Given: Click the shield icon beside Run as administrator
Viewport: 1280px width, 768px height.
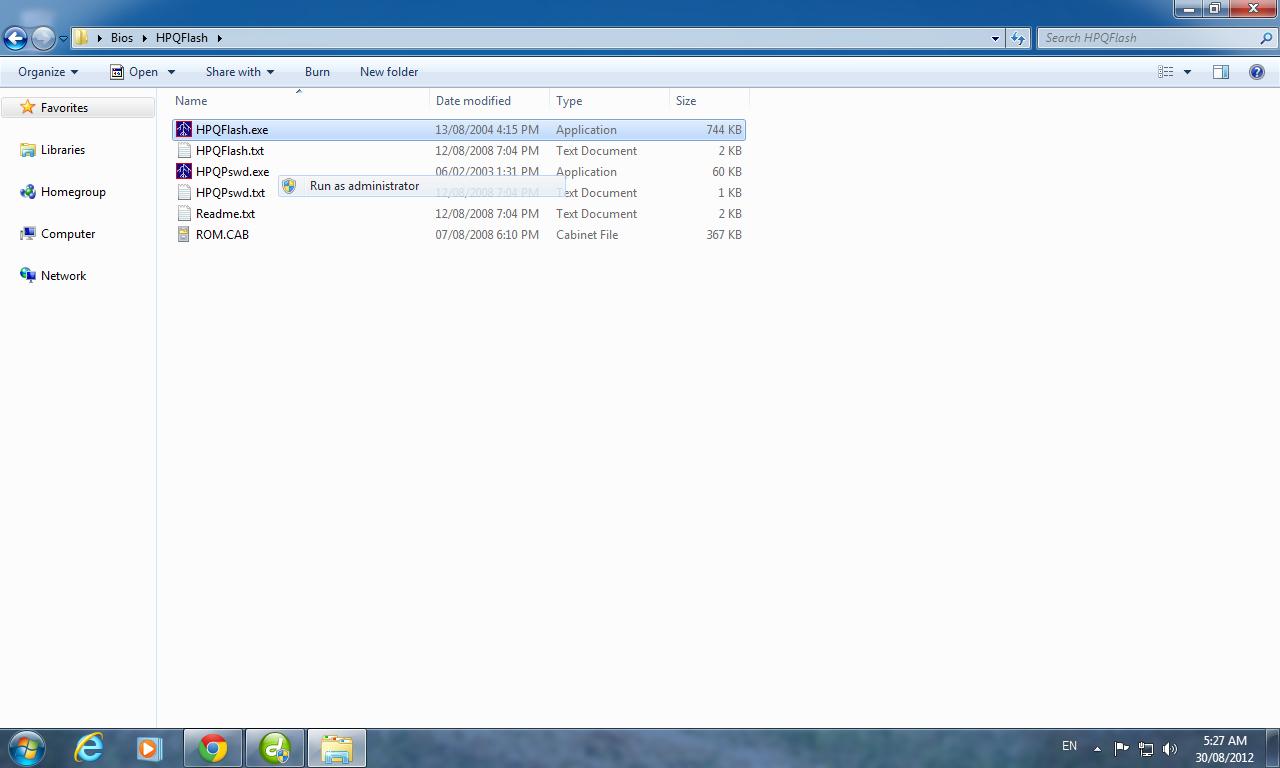Looking at the screenshot, I should [x=288, y=186].
